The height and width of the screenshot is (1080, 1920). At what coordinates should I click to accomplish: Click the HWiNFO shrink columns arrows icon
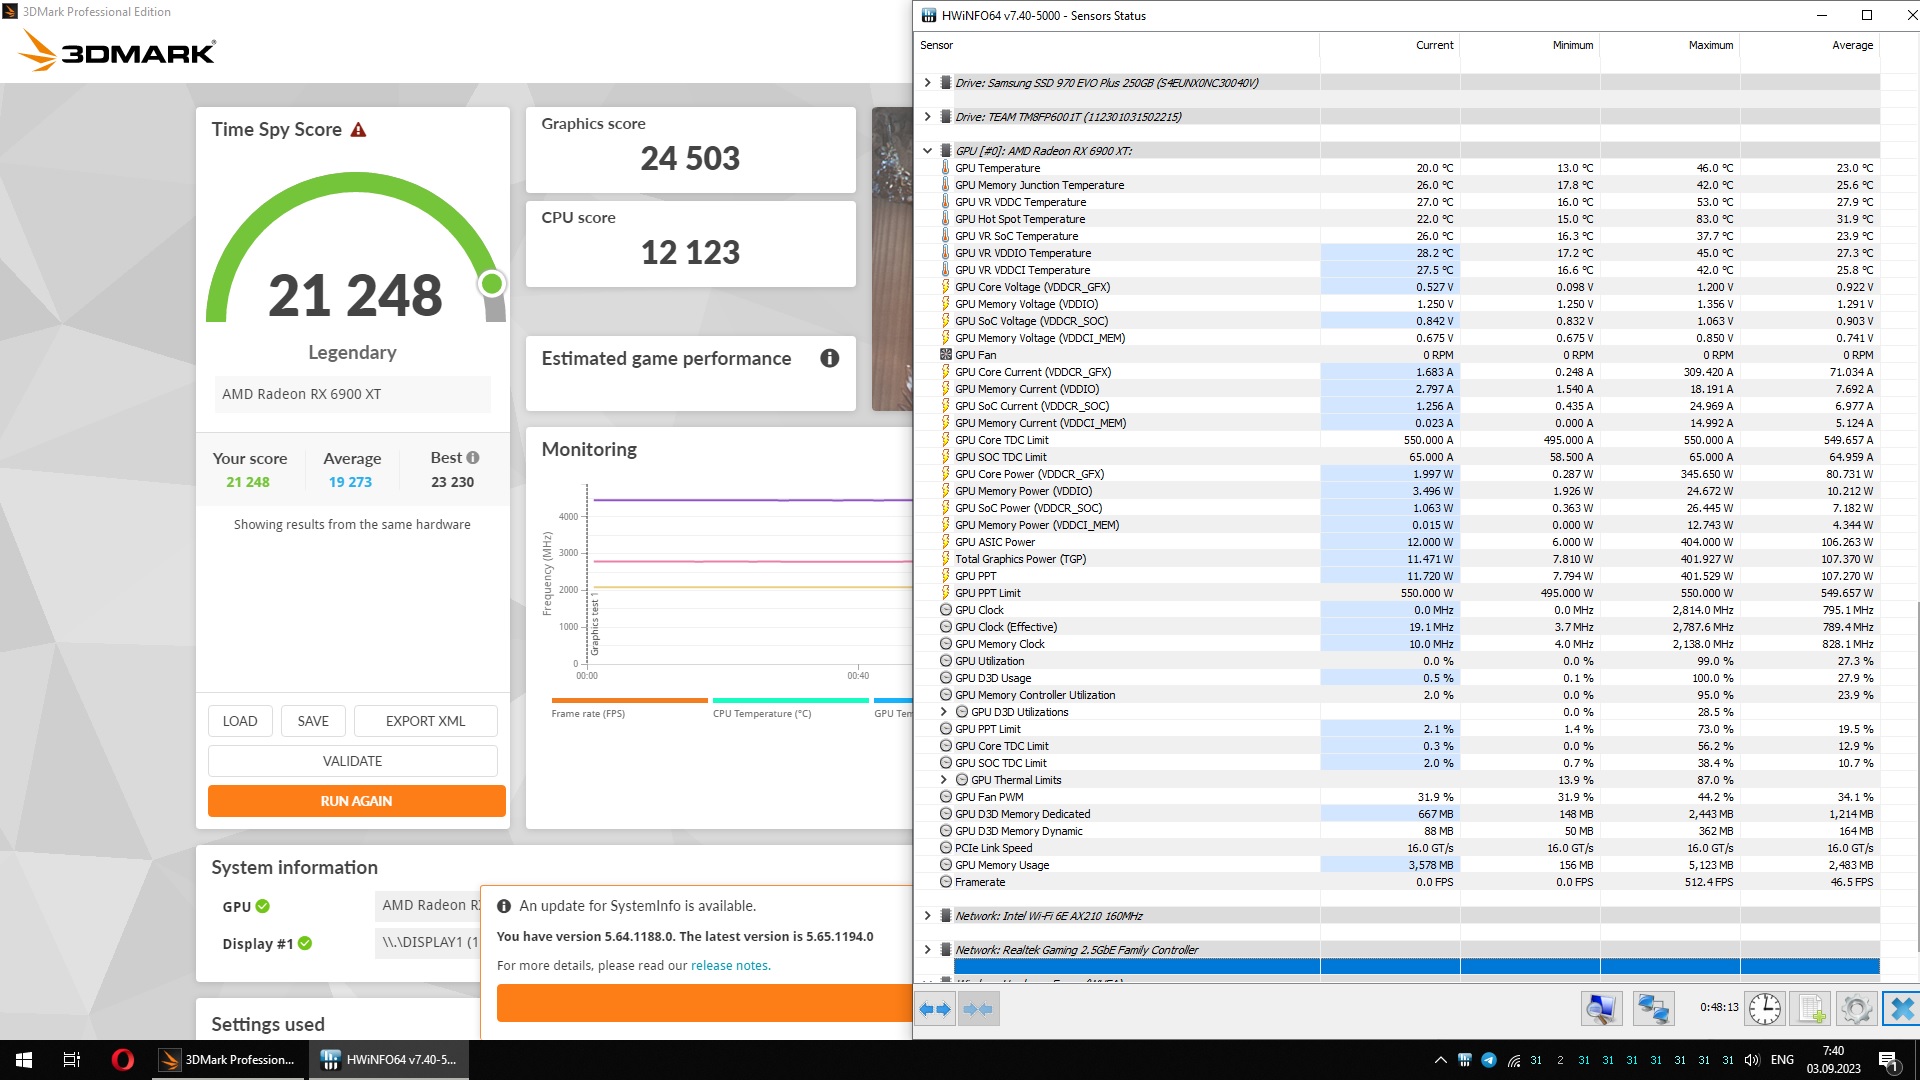(x=978, y=1009)
